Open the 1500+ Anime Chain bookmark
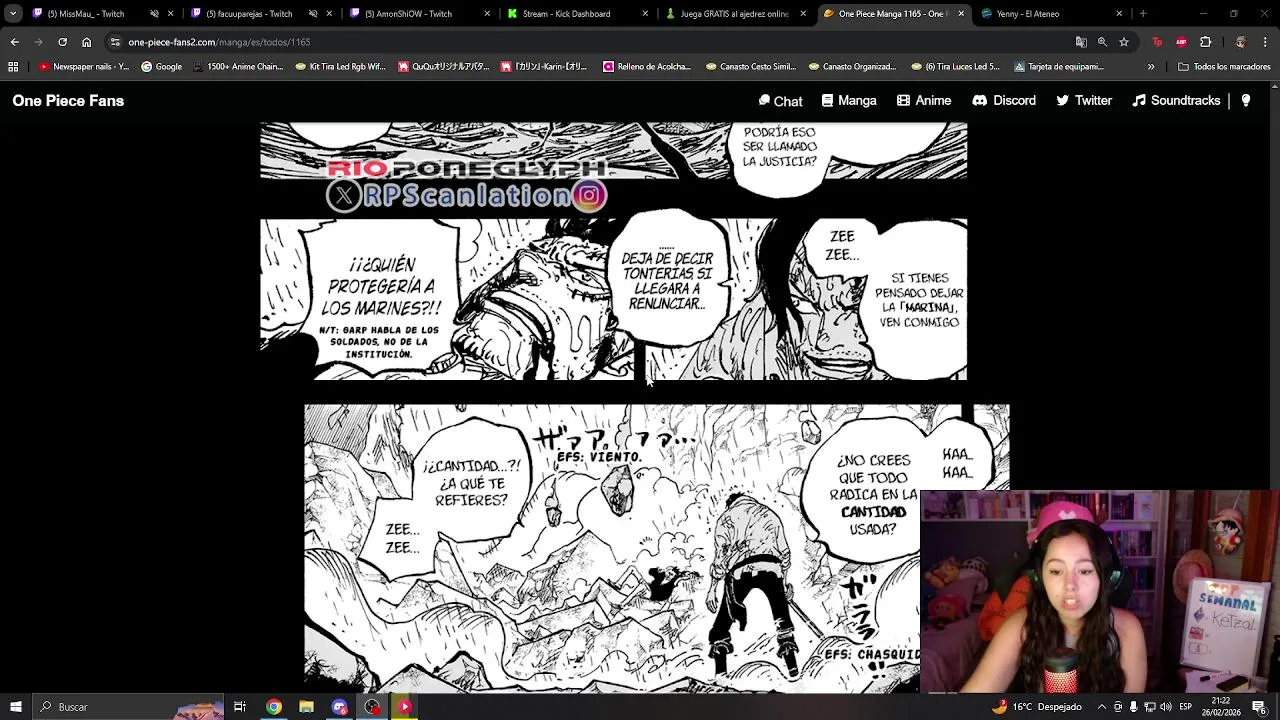The height and width of the screenshot is (720, 1280). pos(237,67)
